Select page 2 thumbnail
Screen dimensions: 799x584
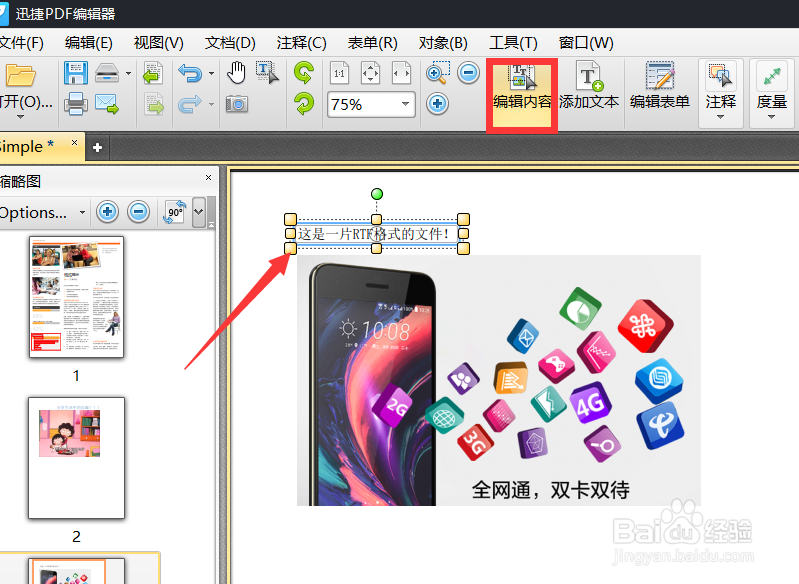pyautogui.click(x=76, y=458)
